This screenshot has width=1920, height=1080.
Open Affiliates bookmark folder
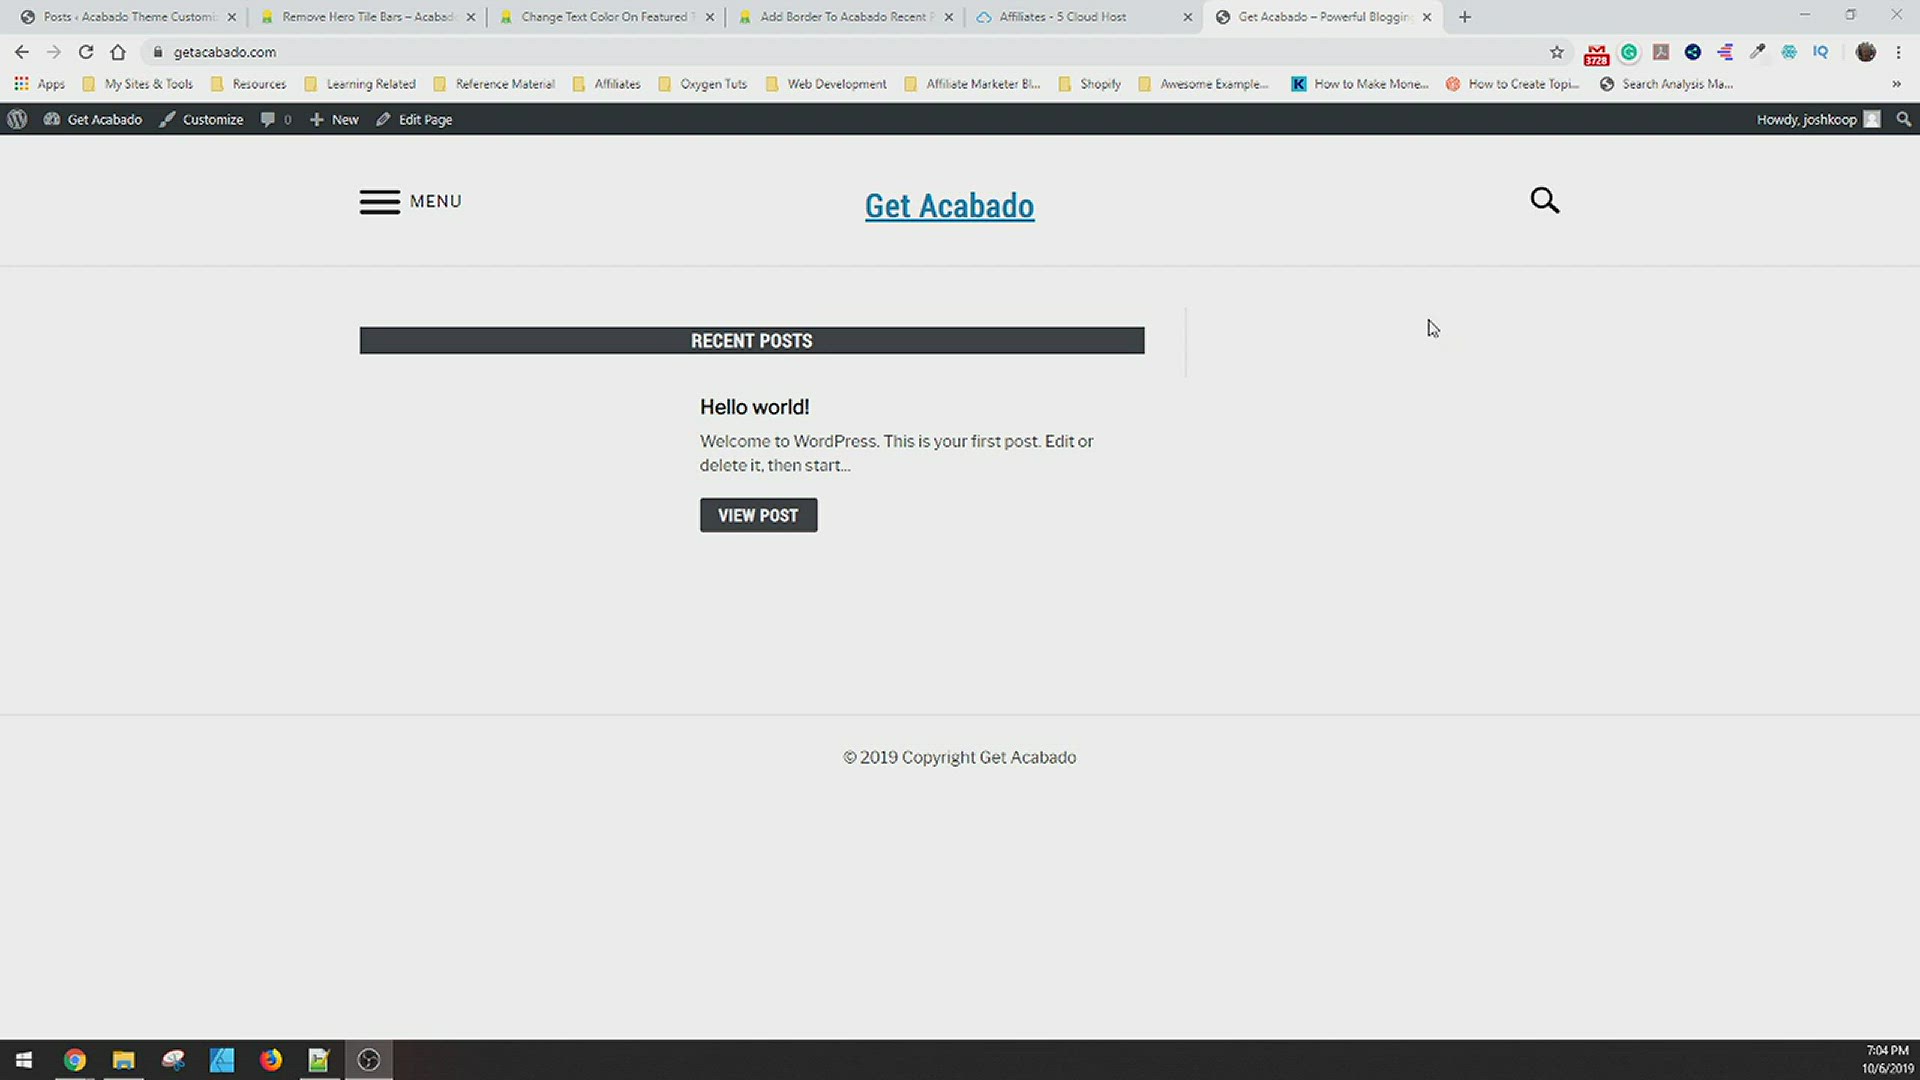[607, 84]
